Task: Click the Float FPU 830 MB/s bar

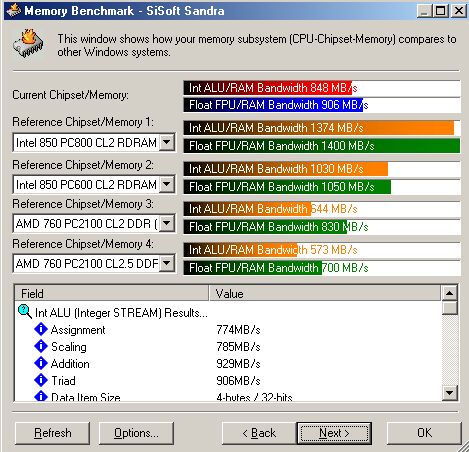Action: tap(265, 227)
